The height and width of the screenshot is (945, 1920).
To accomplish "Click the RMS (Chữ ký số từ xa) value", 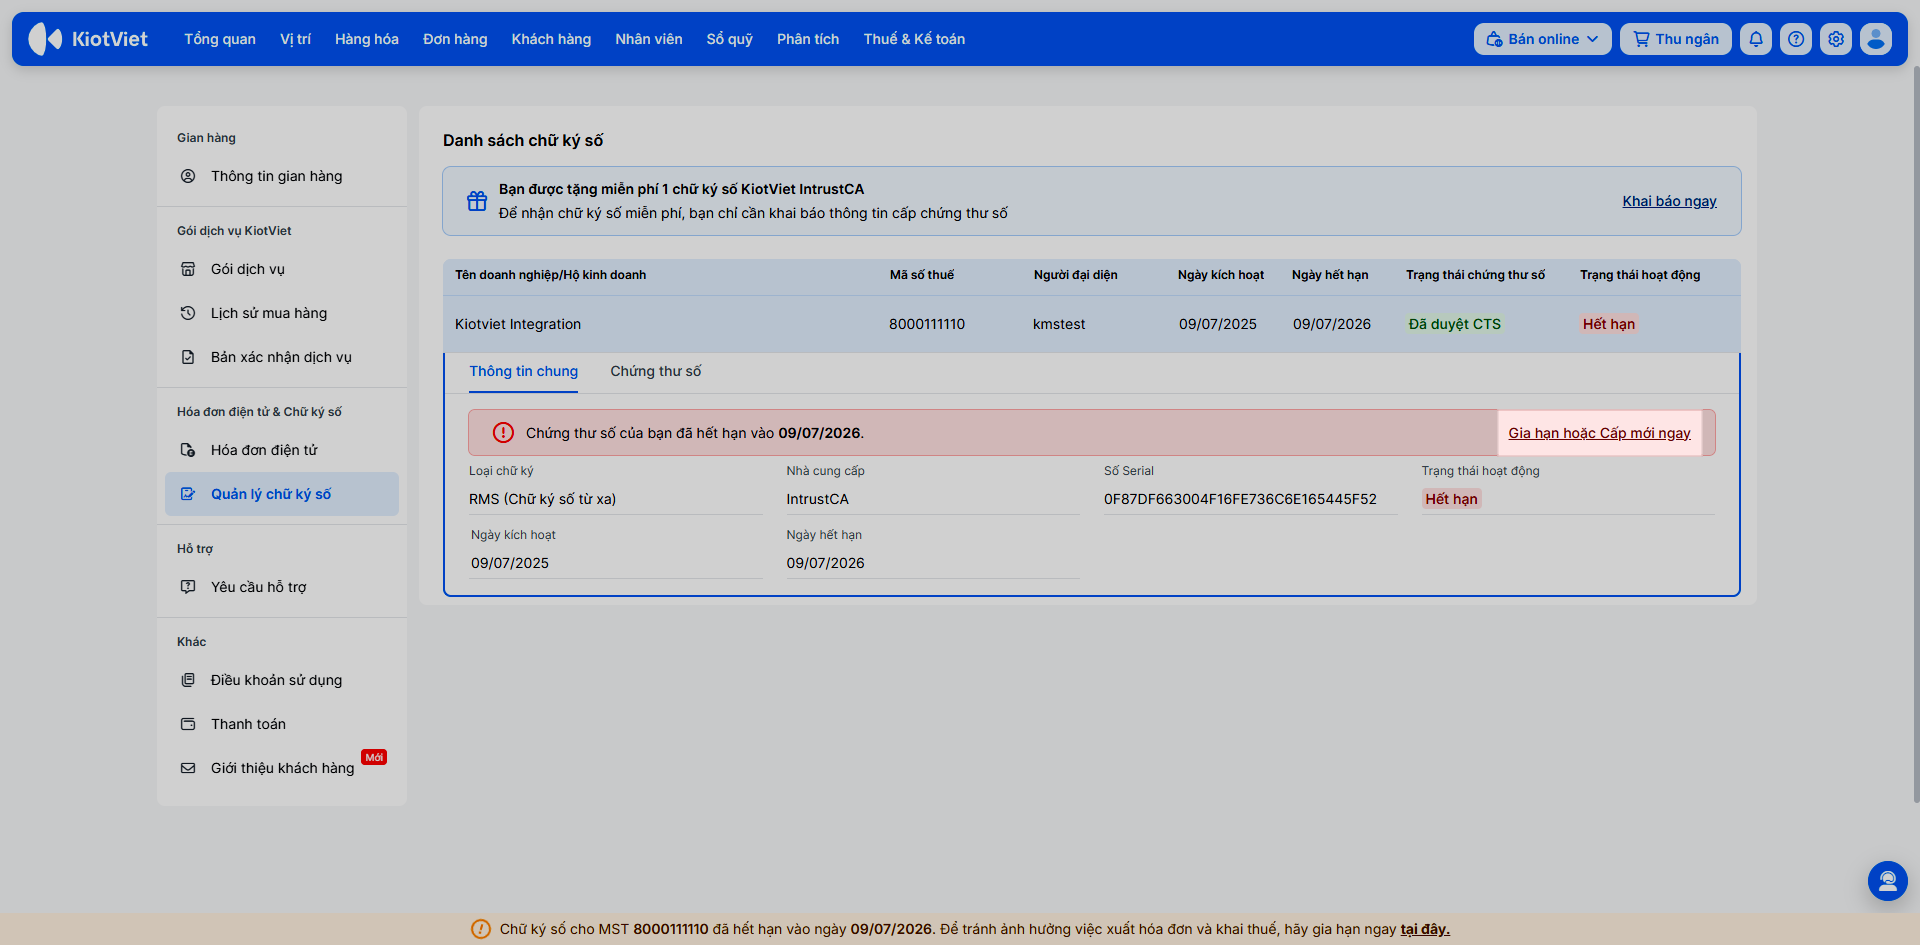I will [543, 499].
